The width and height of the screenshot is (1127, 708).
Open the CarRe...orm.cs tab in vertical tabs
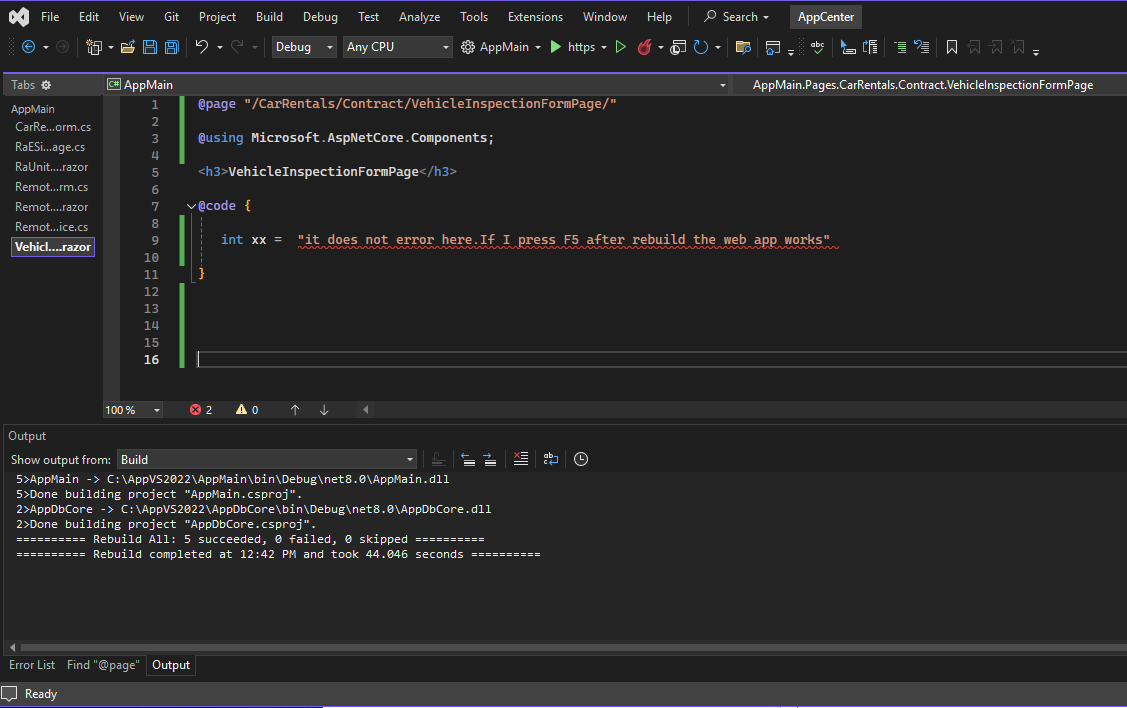tap(53, 127)
